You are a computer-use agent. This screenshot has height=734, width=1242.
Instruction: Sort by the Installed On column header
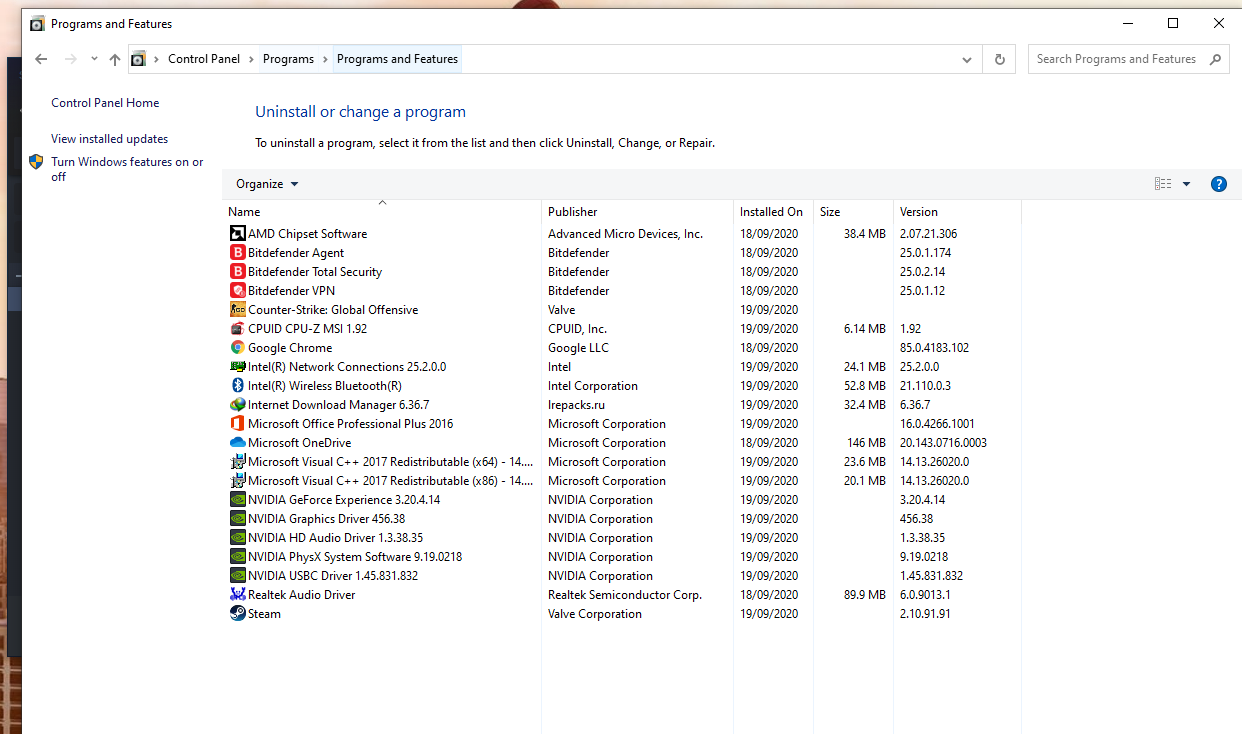pos(773,211)
